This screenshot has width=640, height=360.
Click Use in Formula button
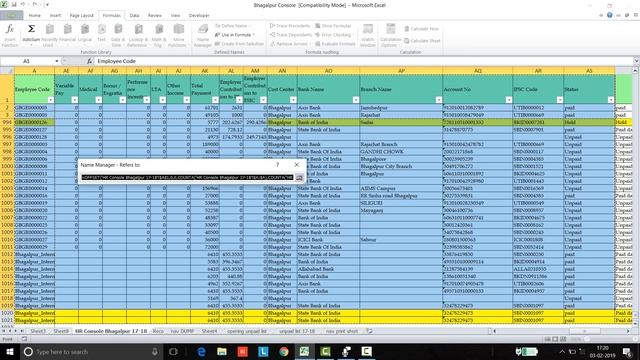(x=234, y=35)
